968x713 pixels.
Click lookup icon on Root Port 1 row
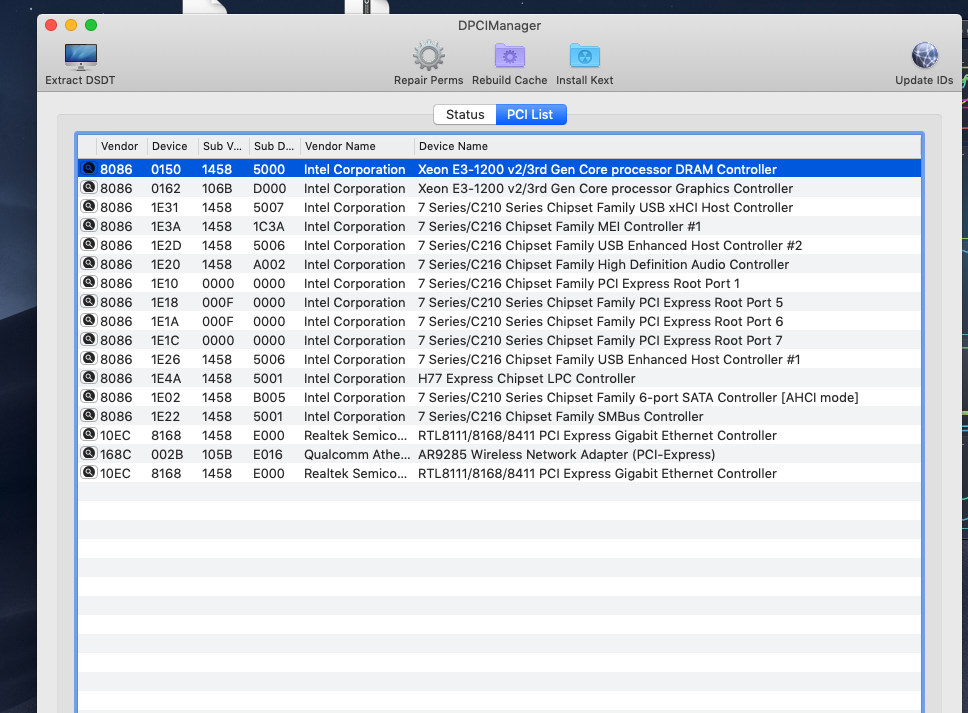click(89, 282)
